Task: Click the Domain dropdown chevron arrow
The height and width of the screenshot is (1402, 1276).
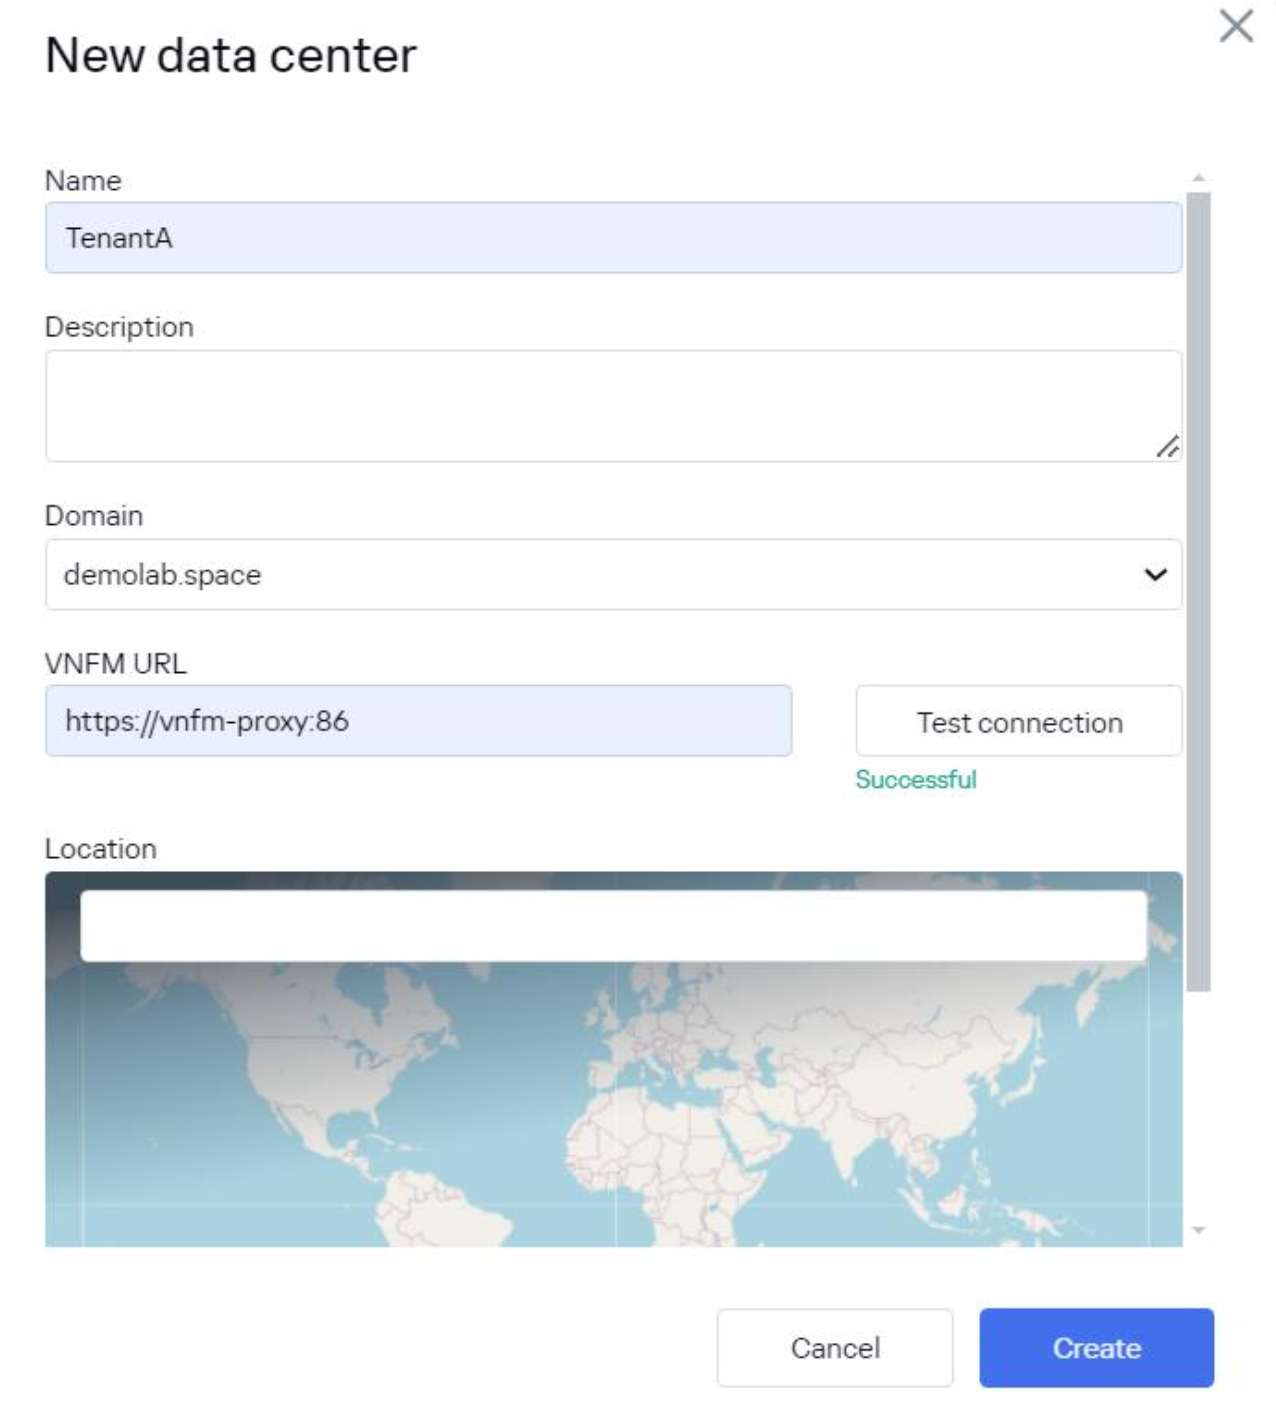Action: pyautogui.click(x=1155, y=575)
